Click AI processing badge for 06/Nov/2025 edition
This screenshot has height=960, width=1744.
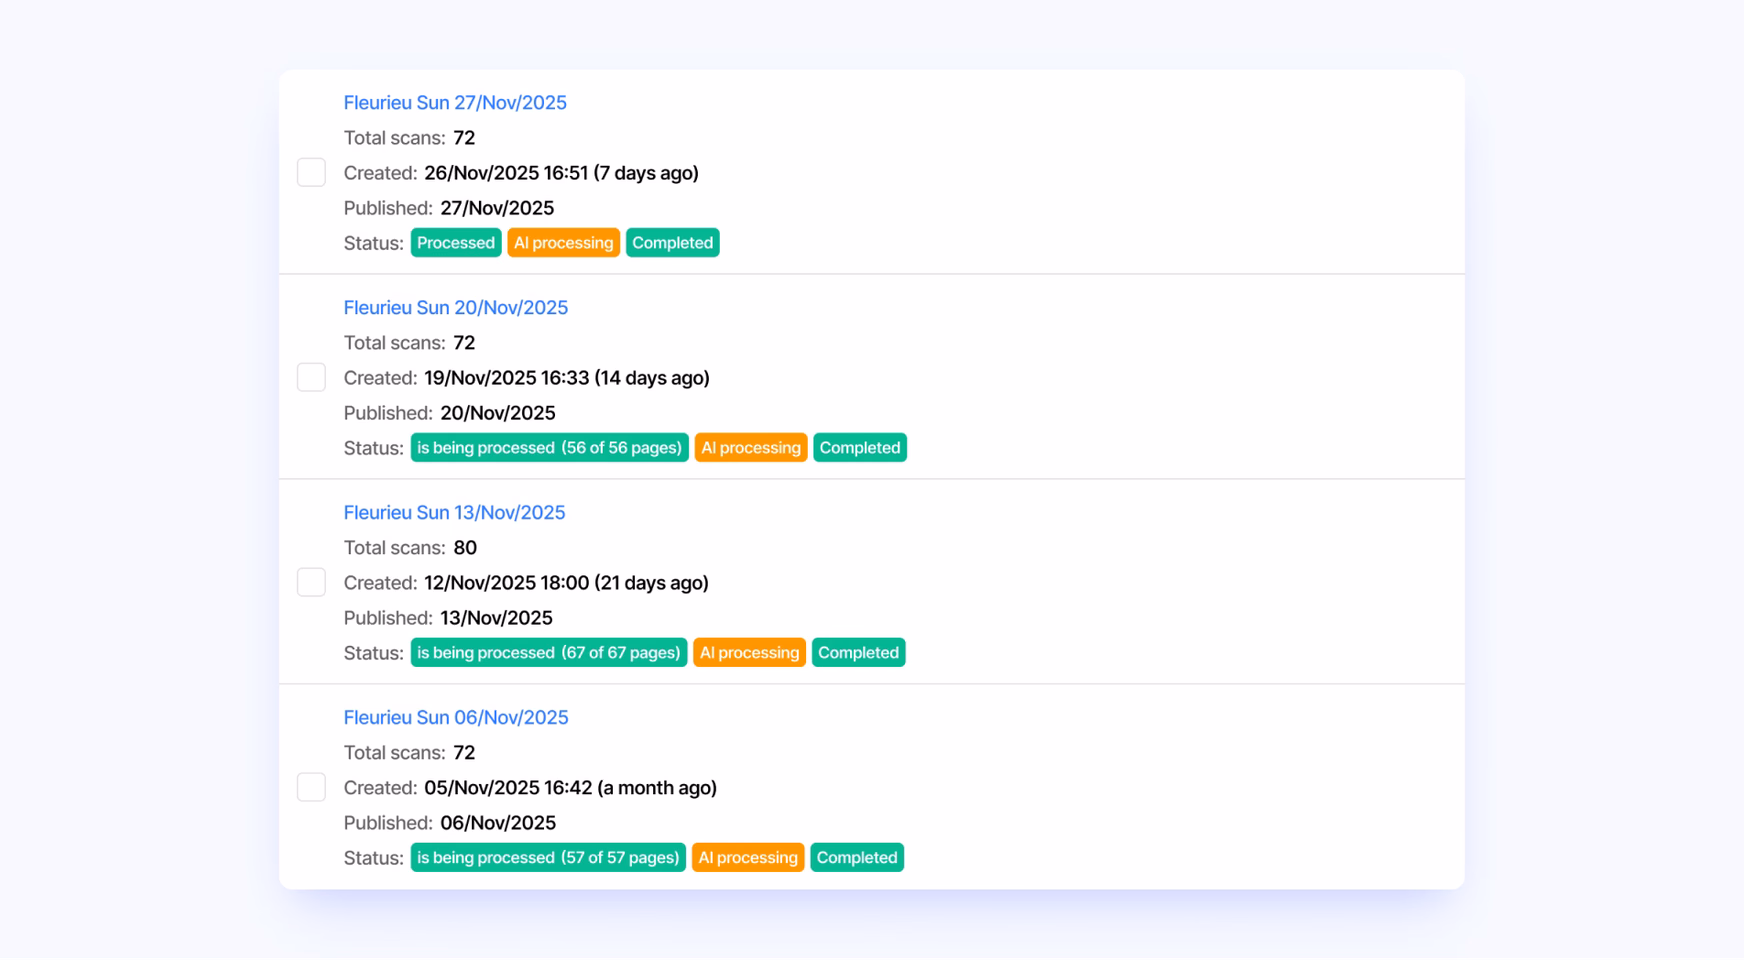point(748,858)
